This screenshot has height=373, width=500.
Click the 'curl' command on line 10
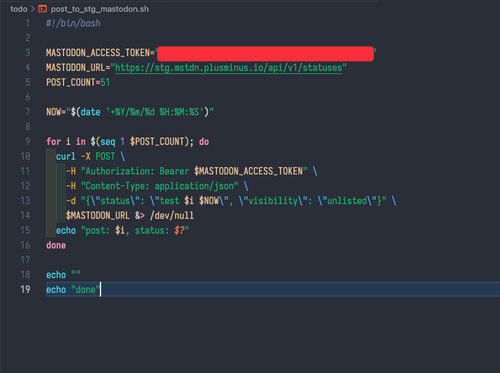click(66, 156)
